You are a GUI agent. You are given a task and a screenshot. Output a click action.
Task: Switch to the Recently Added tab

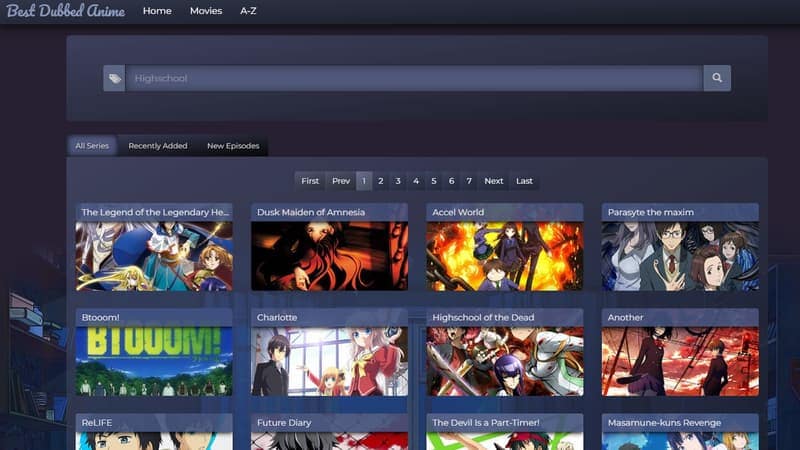[x=158, y=146]
